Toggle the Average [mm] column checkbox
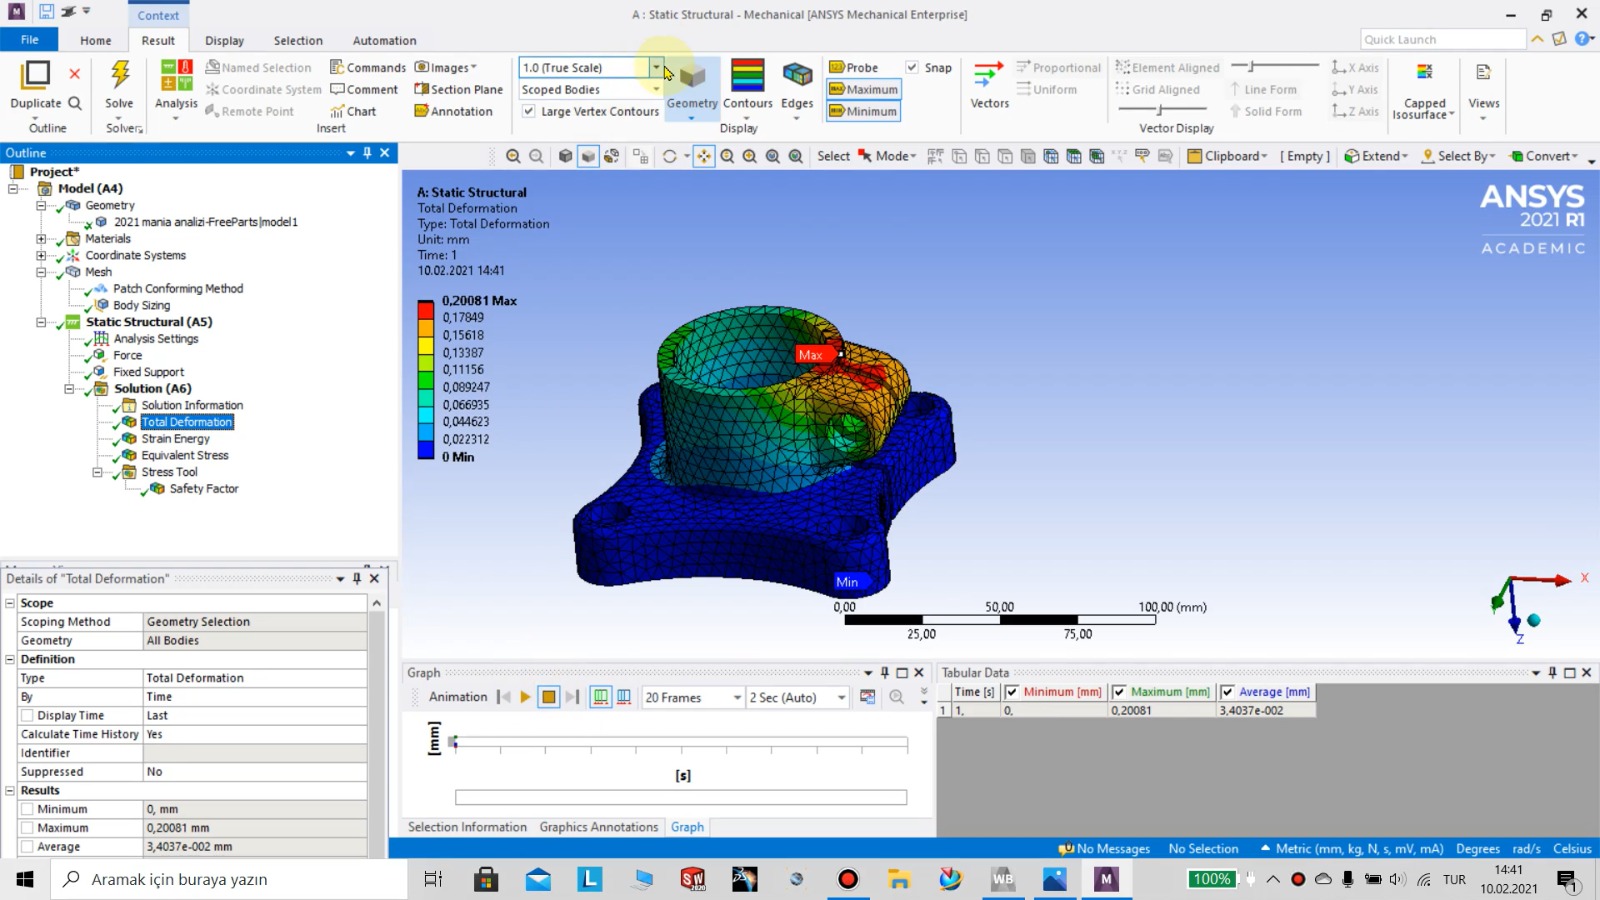This screenshot has width=1600, height=900. [1227, 692]
